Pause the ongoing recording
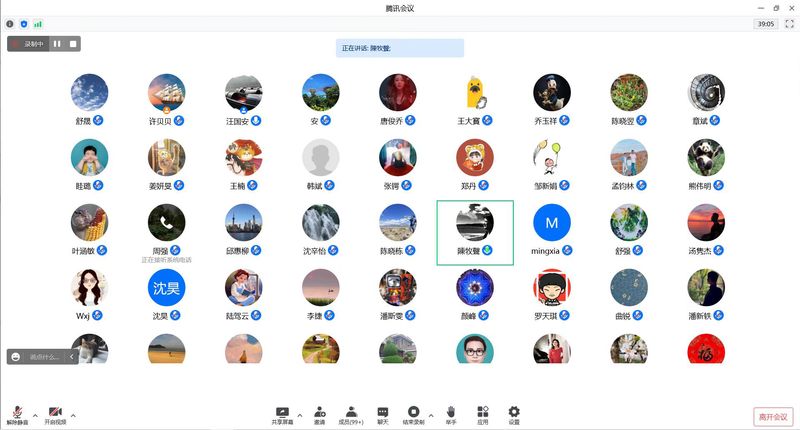Viewport: 800px width, 430px height. coord(57,44)
